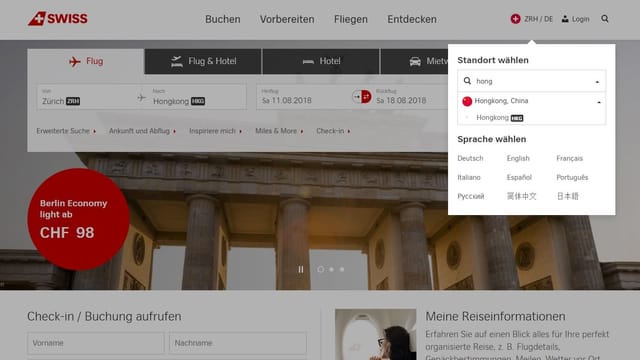The image size is (640, 360).
Task: Collapse the Standort search dropdown arrow
Action: click(597, 82)
